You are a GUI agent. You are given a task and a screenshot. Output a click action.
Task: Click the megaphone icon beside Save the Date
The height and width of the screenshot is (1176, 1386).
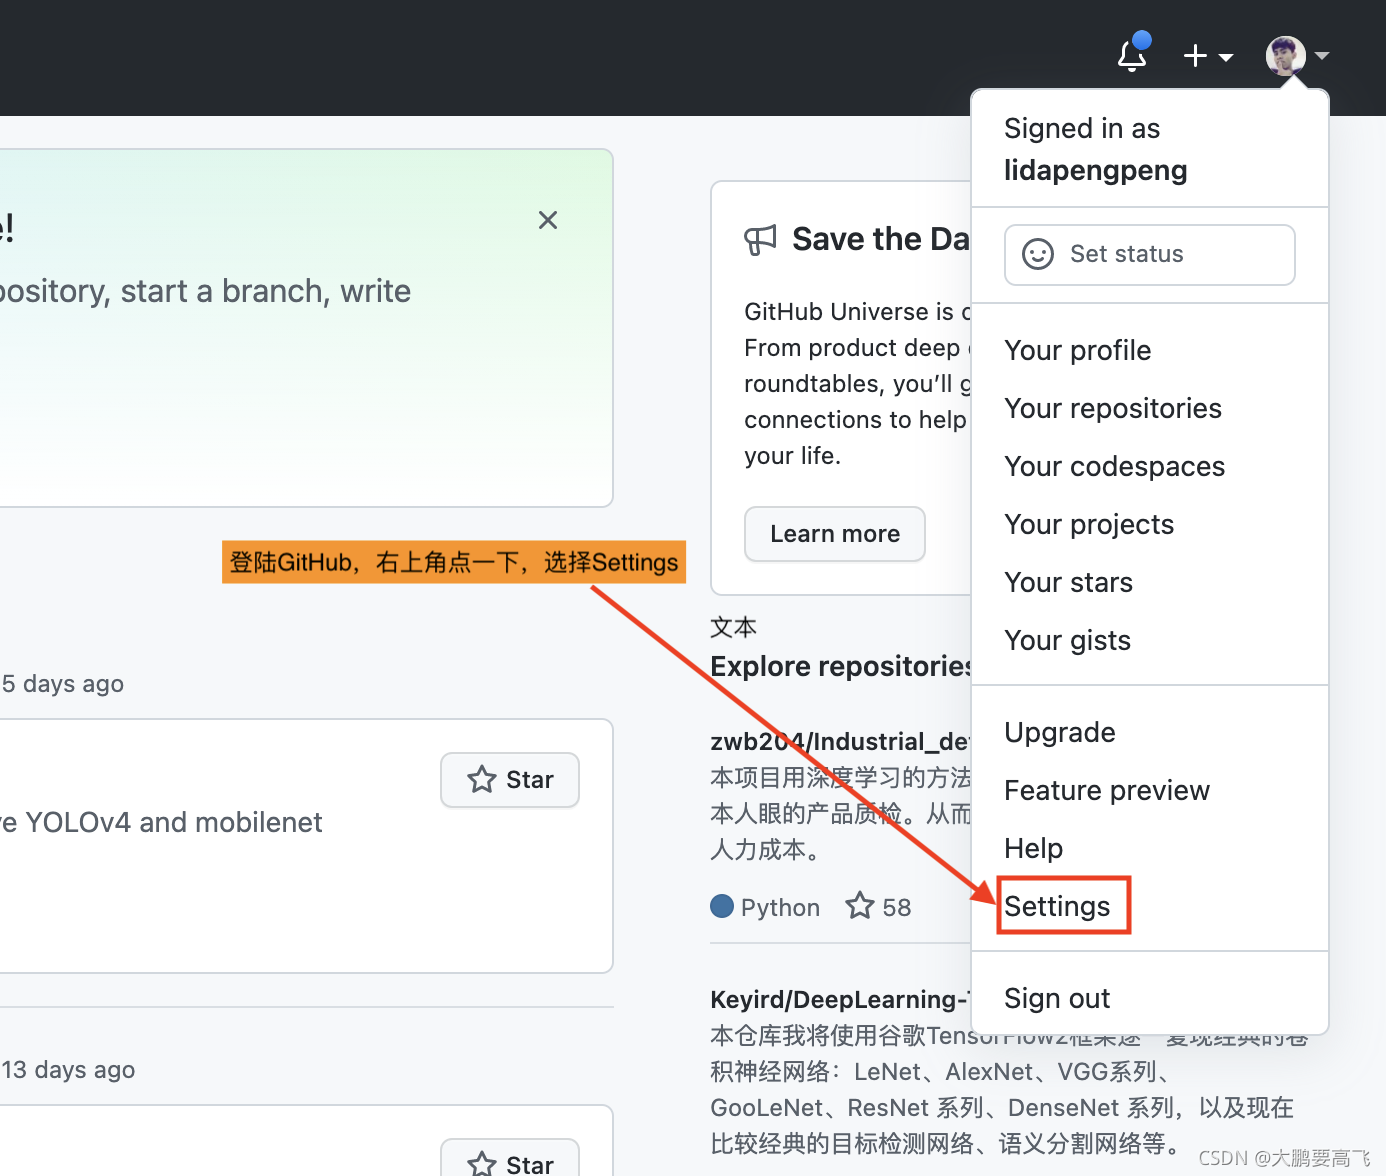760,240
